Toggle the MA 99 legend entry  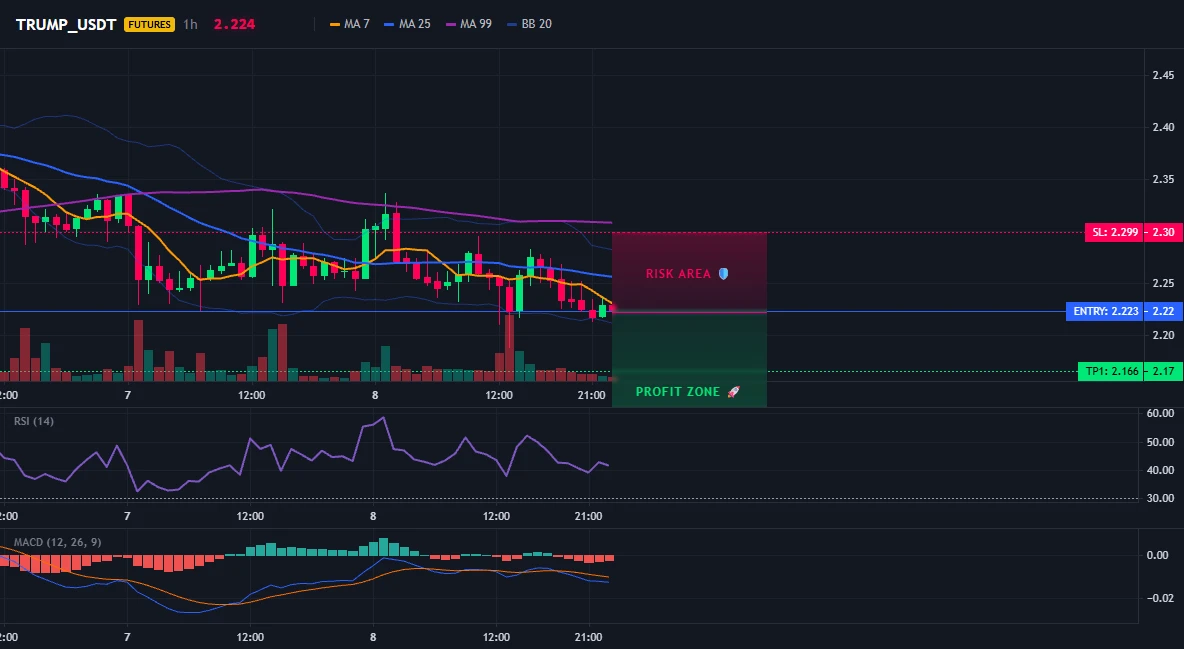pos(469,24)
